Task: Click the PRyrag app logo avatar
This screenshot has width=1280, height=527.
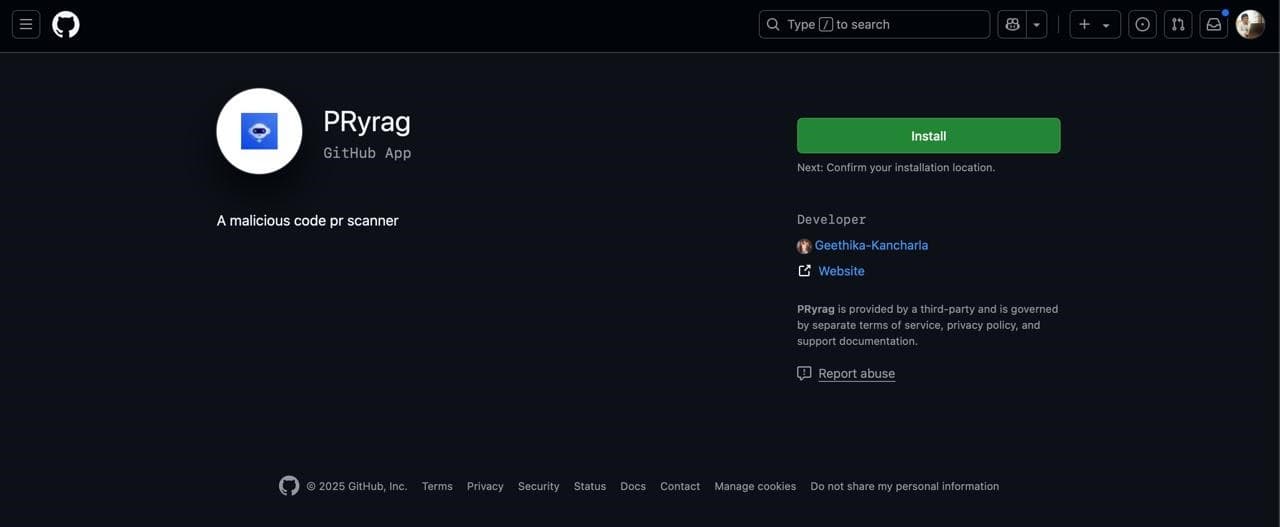Action: pyautogui.click(x=259, y=131)
